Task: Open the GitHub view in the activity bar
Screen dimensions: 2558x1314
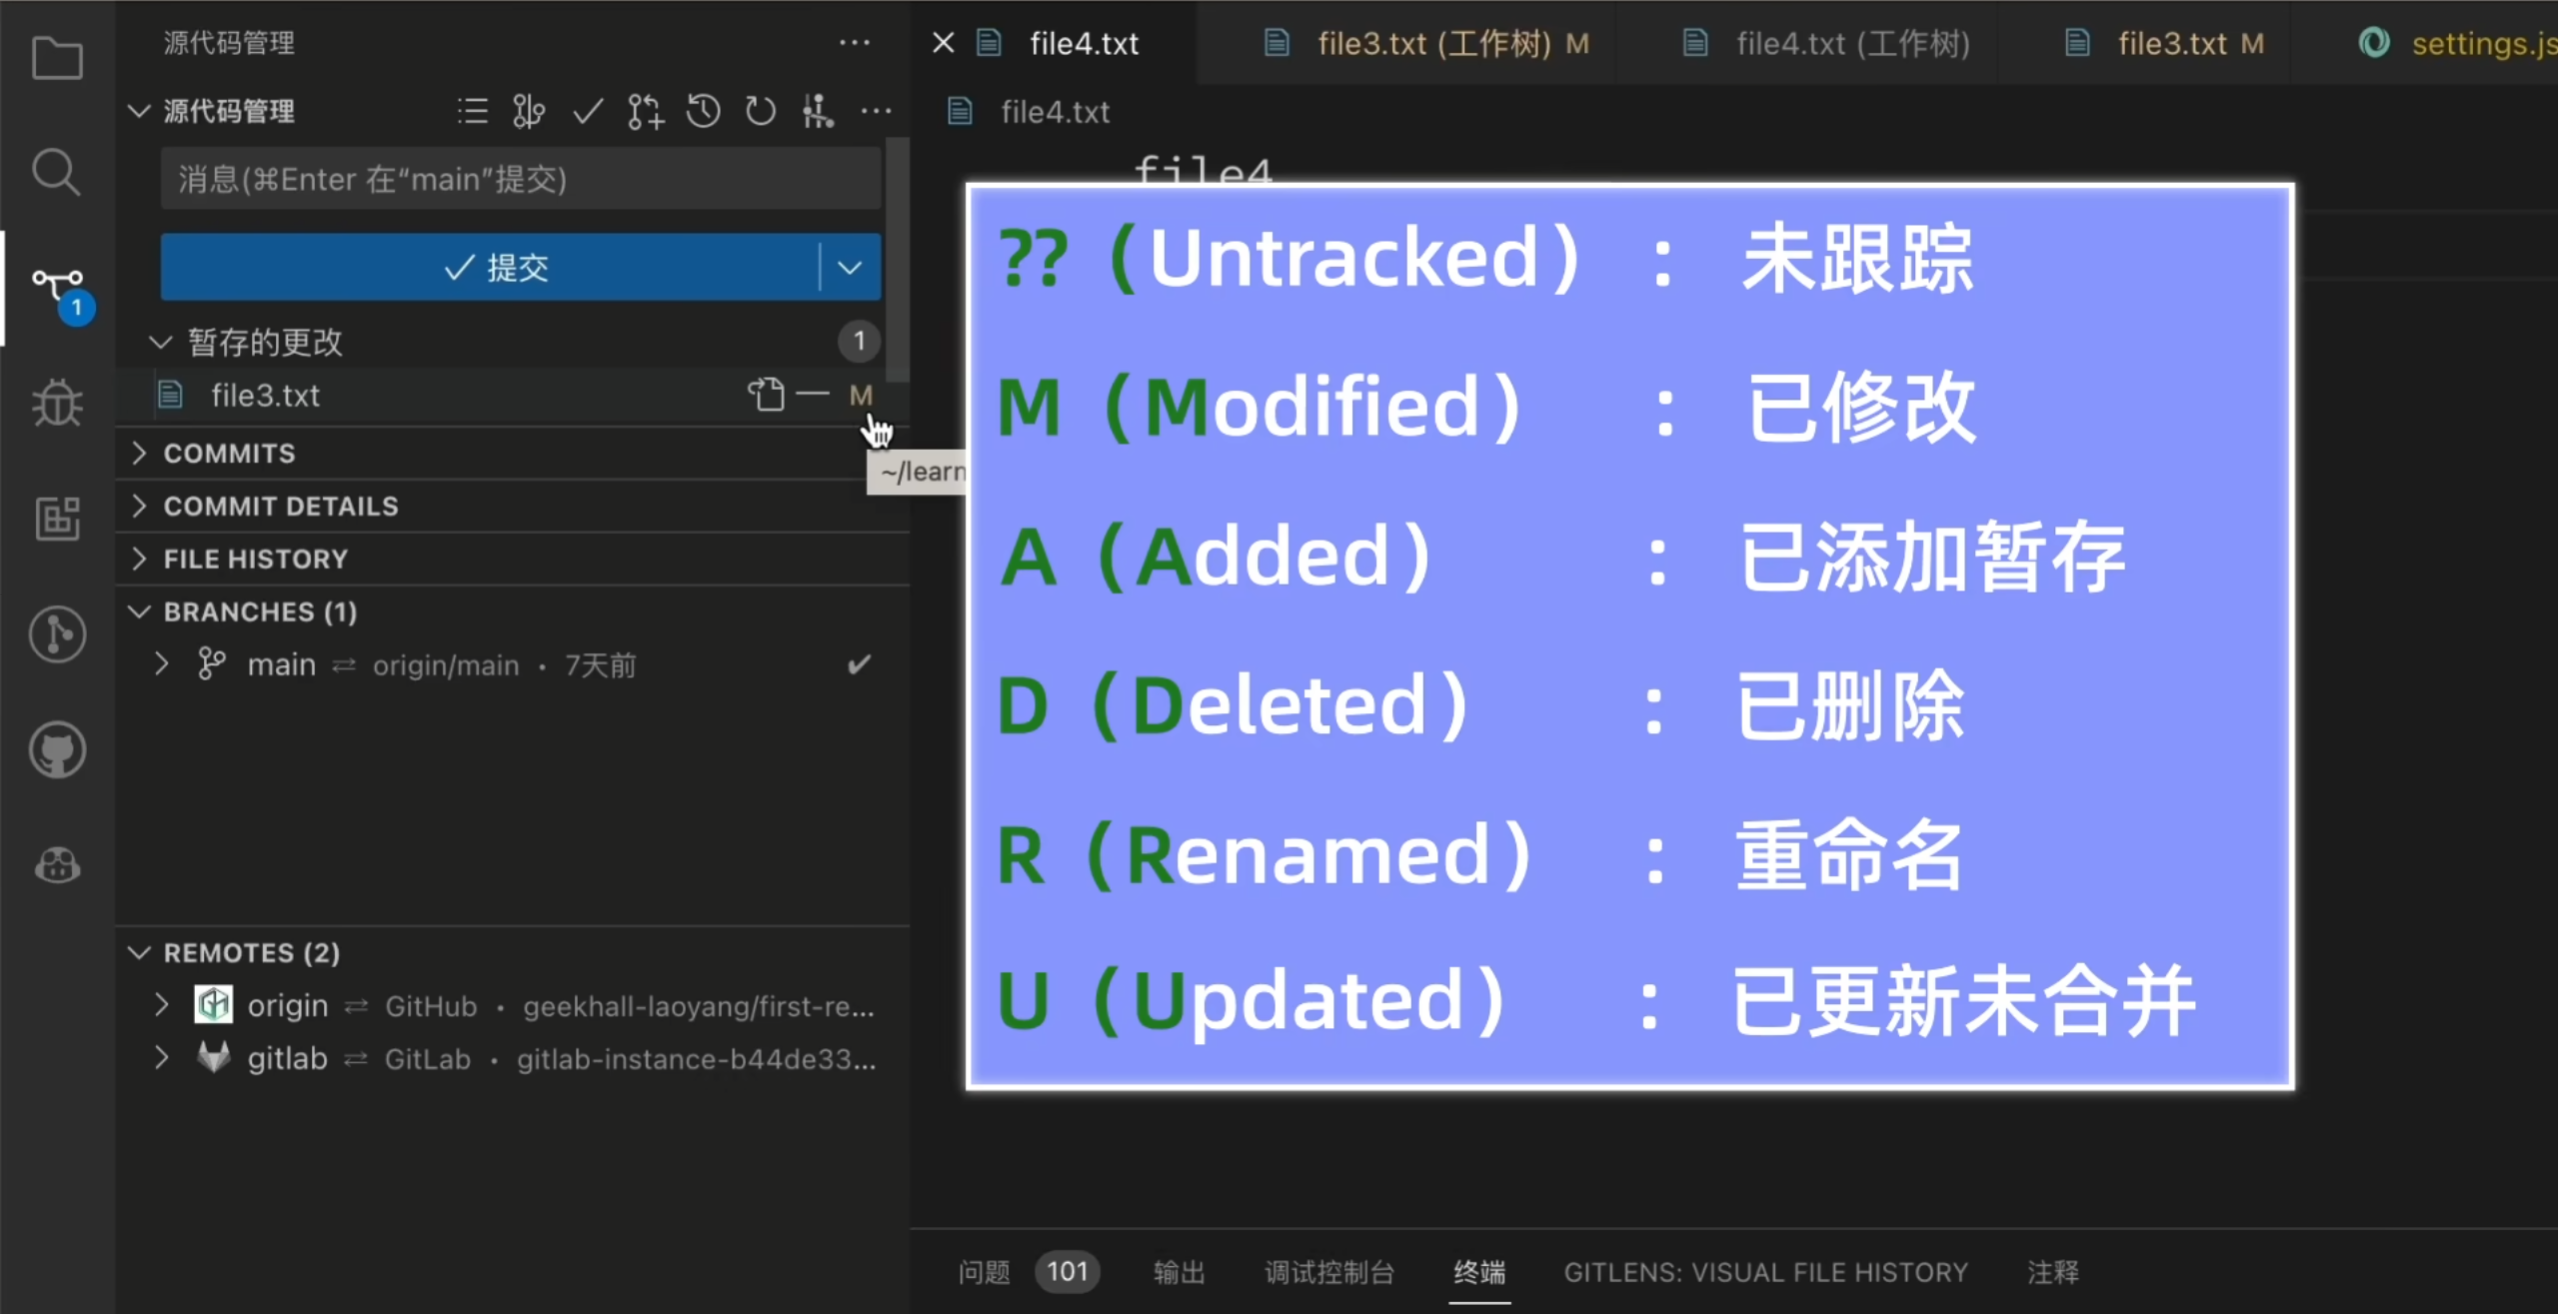Action: (x=57, y=750)
